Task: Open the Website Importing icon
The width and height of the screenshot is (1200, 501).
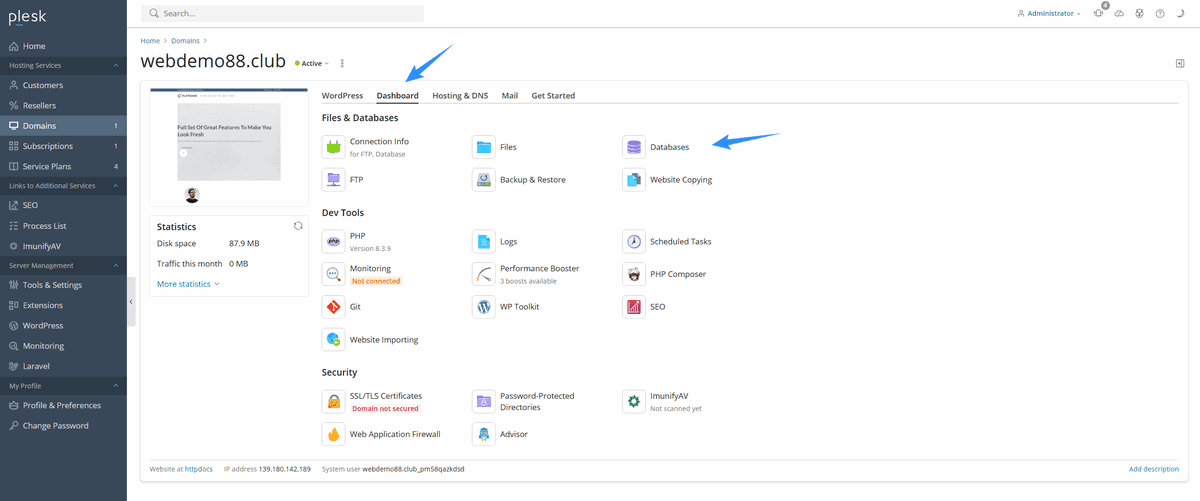Action: (x=333, y=340)
